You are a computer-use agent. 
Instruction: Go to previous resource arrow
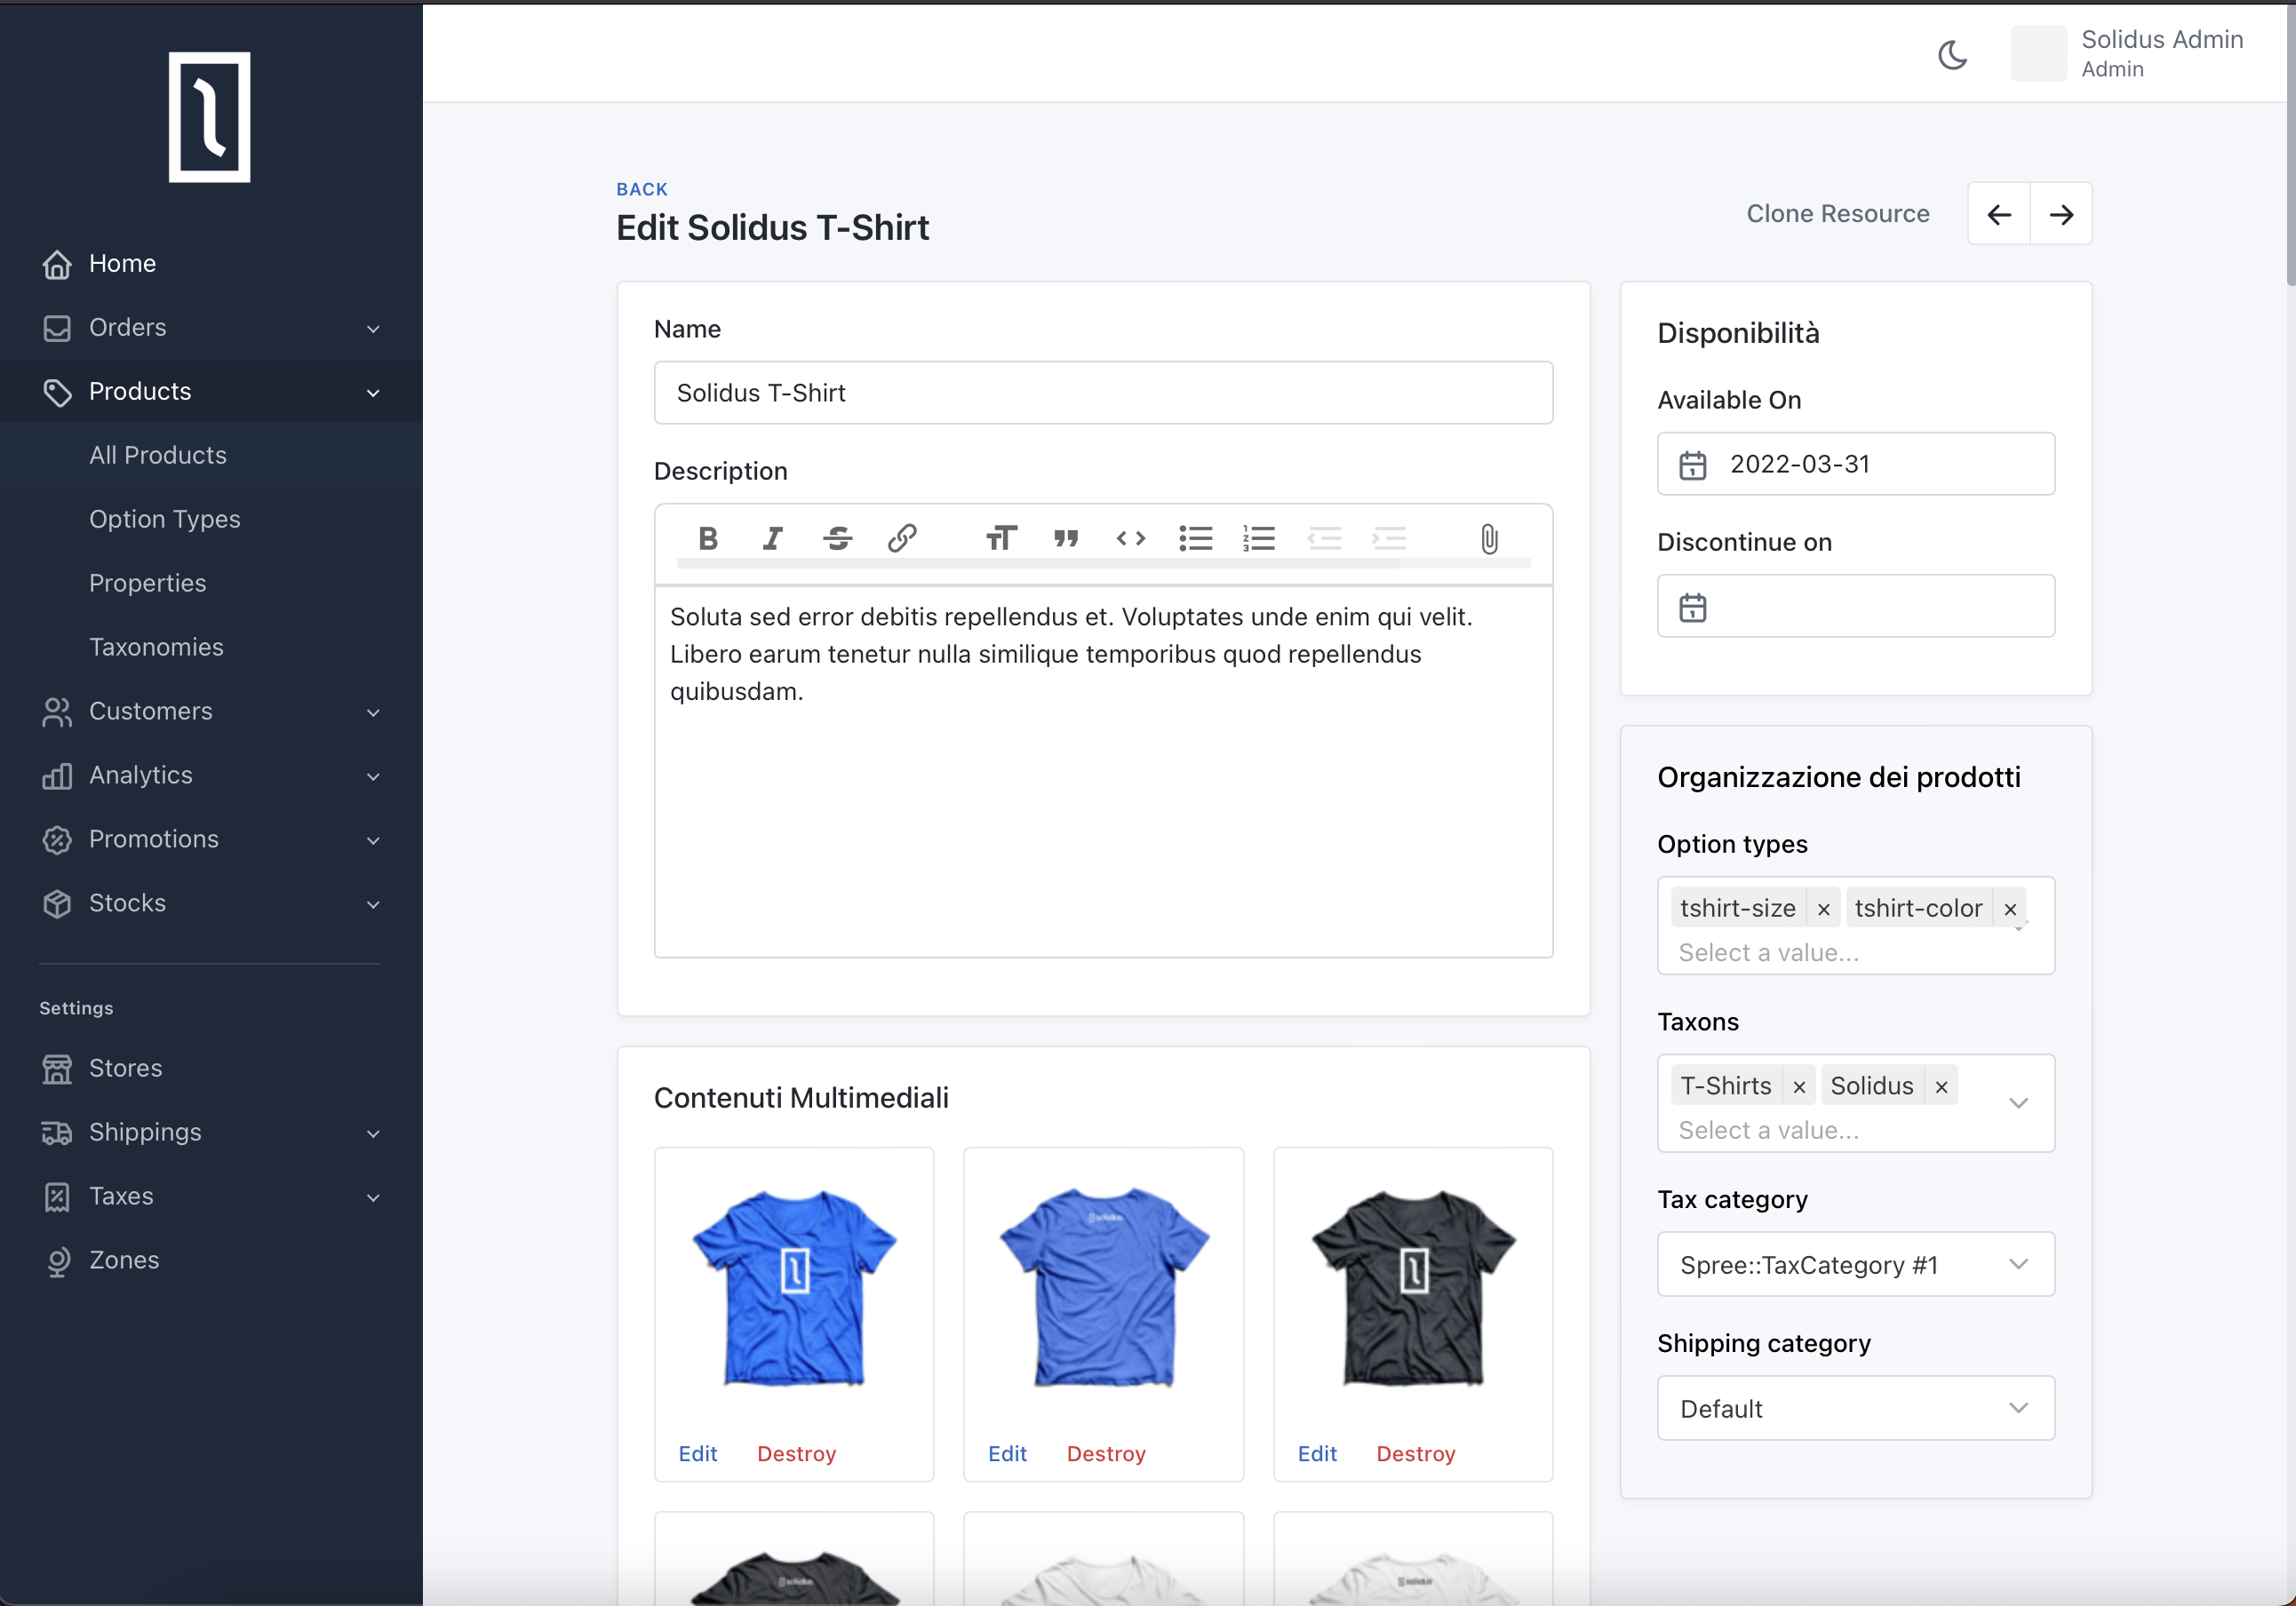pos(1999,214)
